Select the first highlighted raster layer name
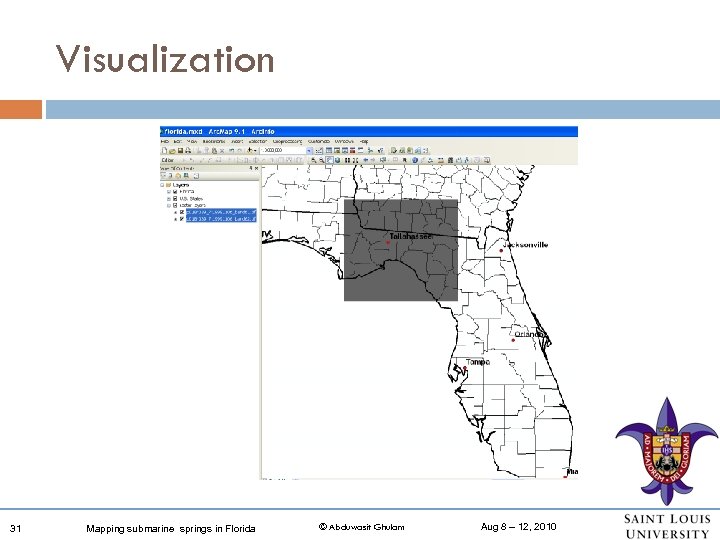The width and height of the screenshot is (720, 540). pyautogui.click(x=221, y=213)
